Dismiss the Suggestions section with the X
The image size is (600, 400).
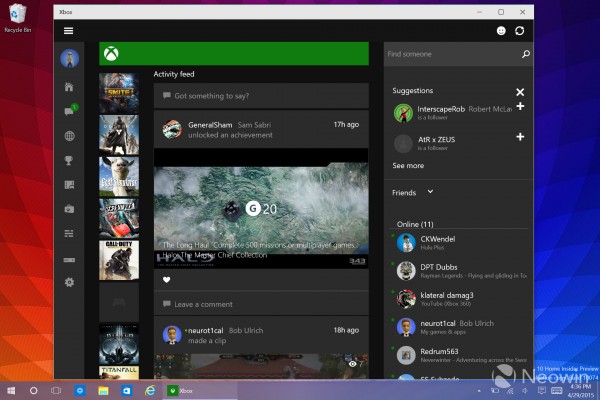click(x=520, y=92)
